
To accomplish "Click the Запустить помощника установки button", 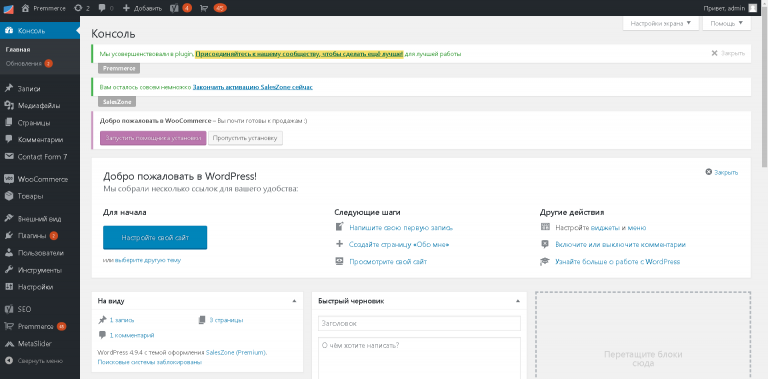I will (x=153, y=138).
